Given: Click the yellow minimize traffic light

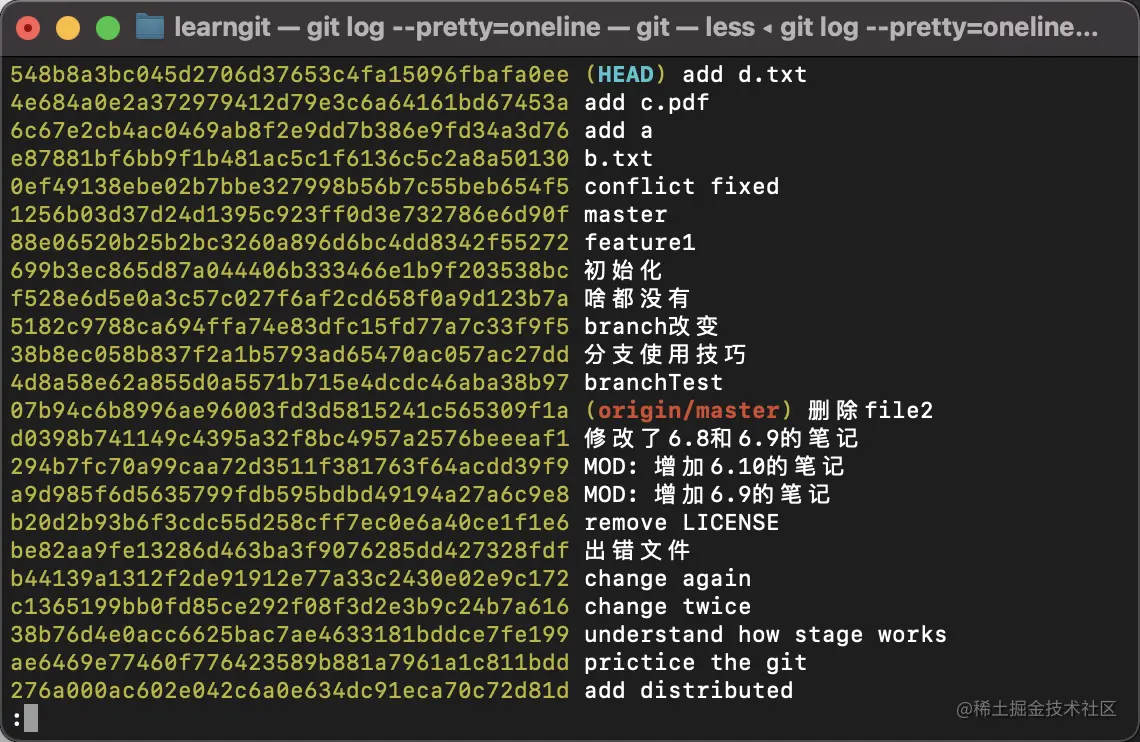Looking at the screenshot, I should 68,28.
